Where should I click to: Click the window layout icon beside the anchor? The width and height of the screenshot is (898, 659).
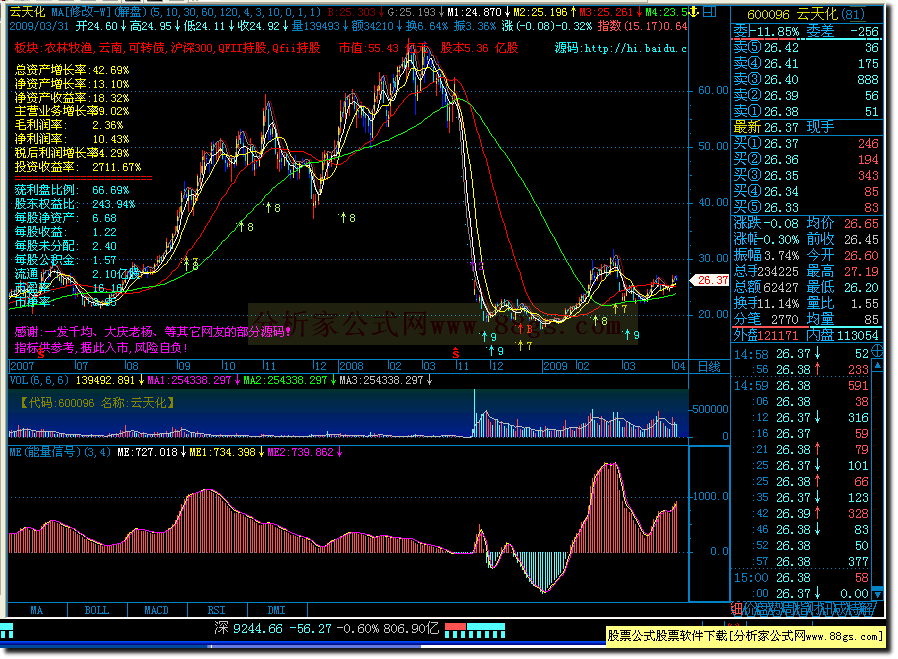[710, 11]
